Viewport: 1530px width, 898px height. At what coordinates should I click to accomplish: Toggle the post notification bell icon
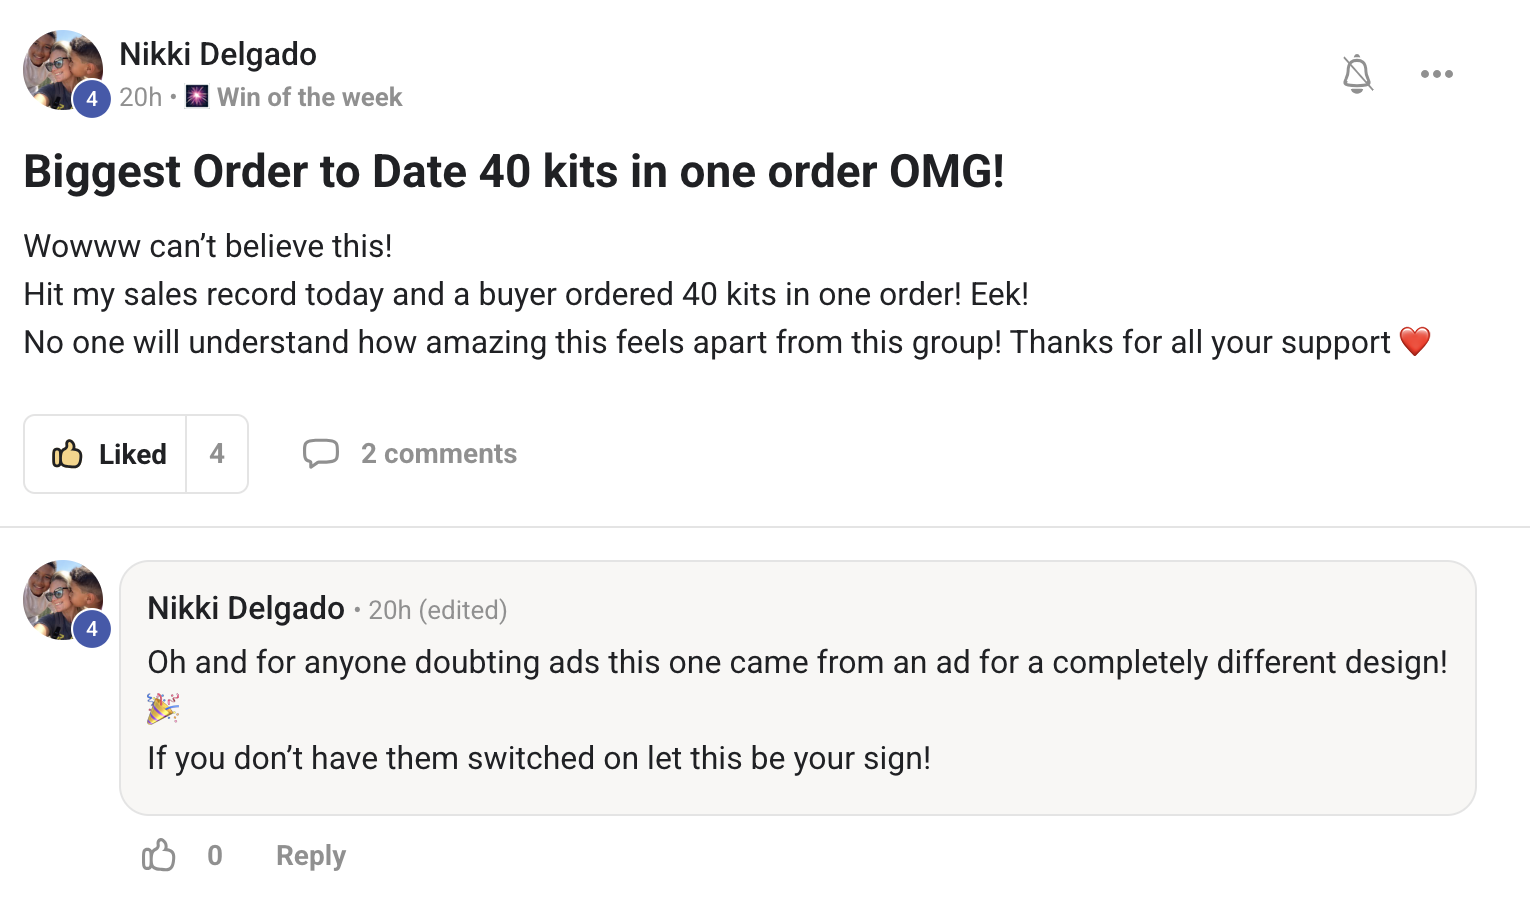click(1357, 74)
